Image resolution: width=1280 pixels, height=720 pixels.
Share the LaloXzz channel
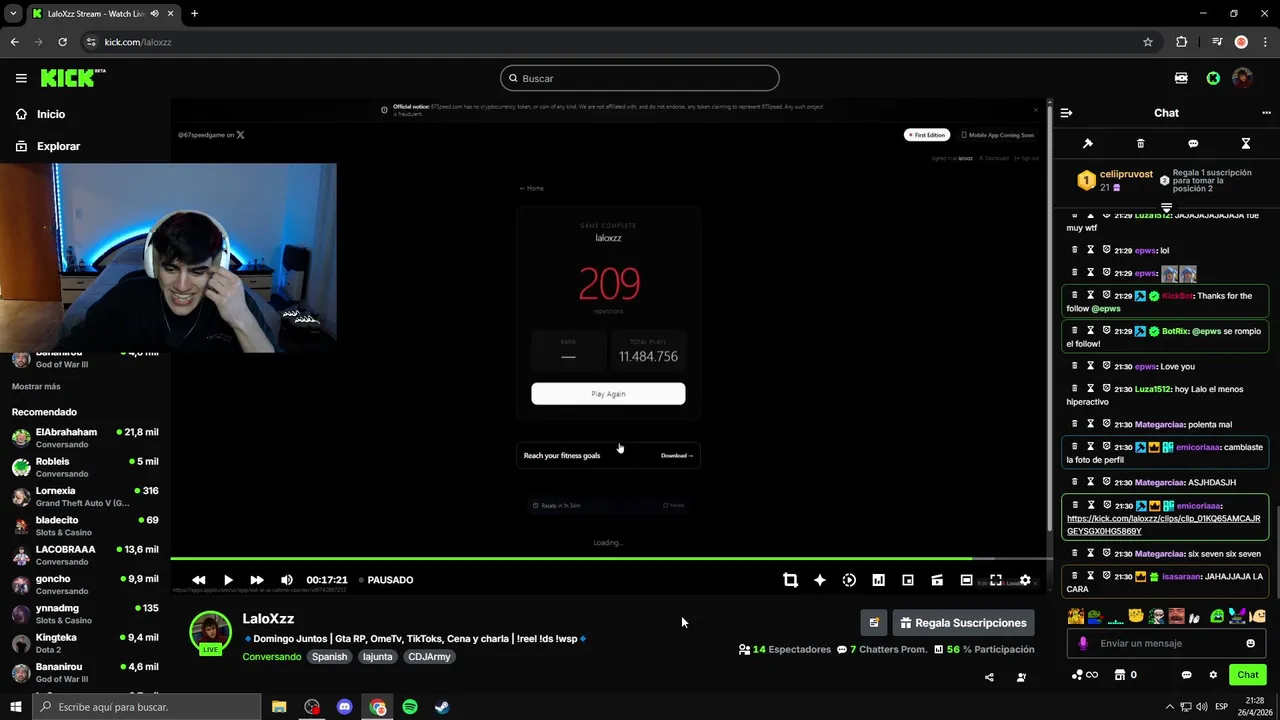989,677
